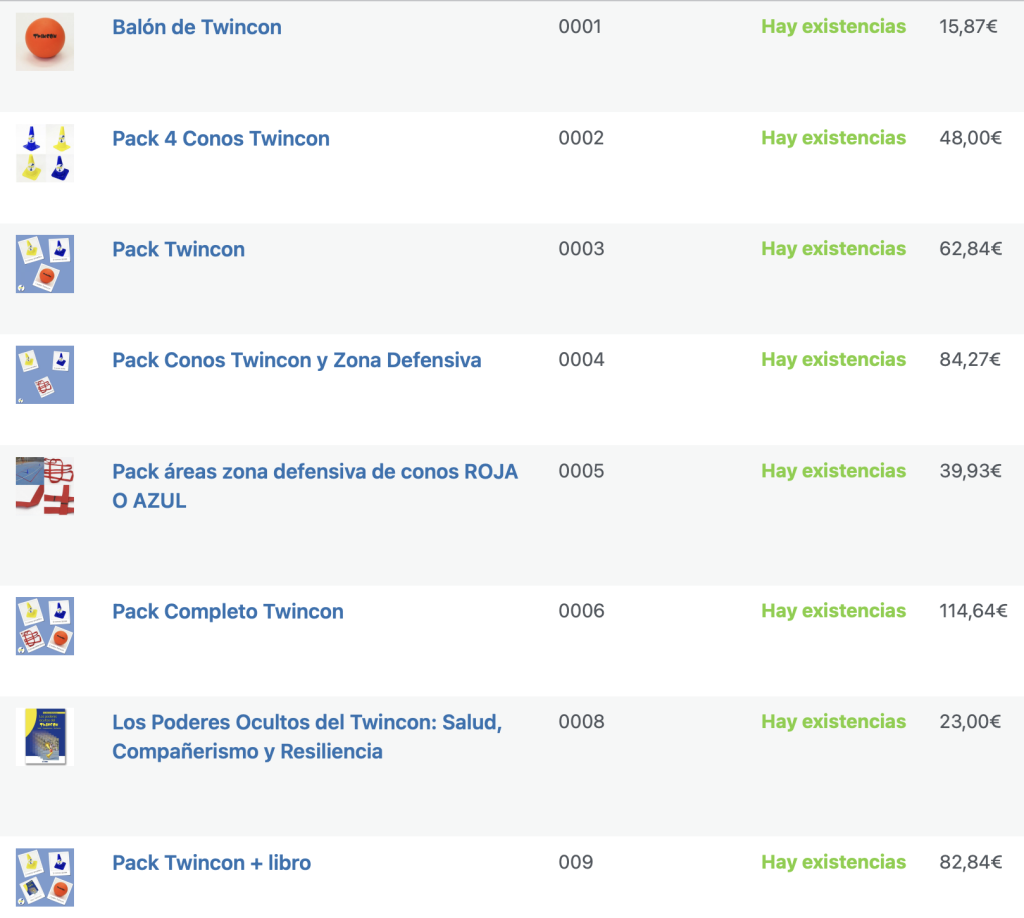The height and width of the screenshot is (918, 1024).
Task: Open Los Poderes Ocultos del Twincon link
Action: tap(307, 736)
